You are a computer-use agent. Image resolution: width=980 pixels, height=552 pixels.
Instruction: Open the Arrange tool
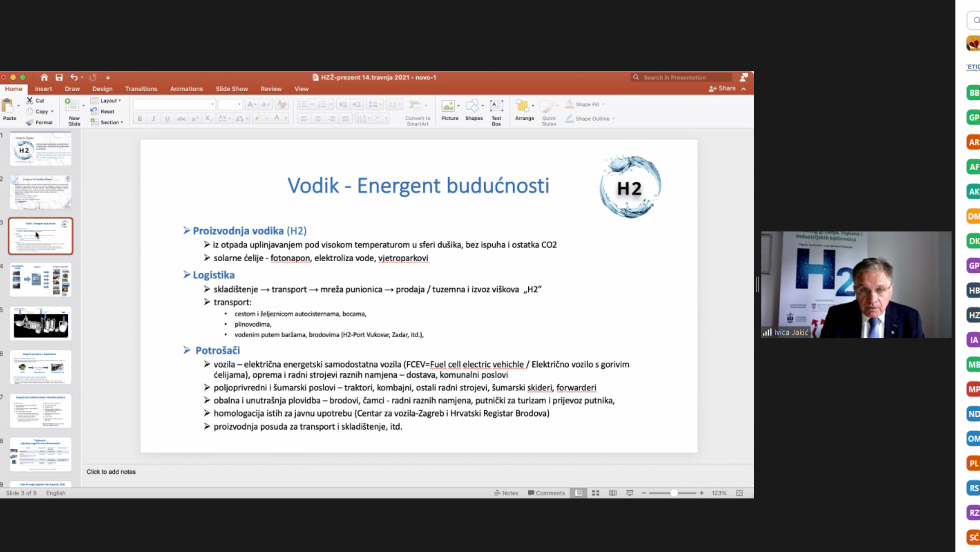pos(524,109)
